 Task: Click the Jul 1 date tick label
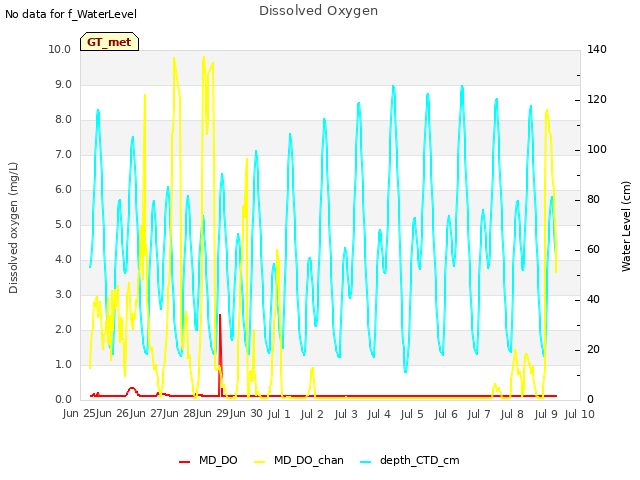(279, 414)
